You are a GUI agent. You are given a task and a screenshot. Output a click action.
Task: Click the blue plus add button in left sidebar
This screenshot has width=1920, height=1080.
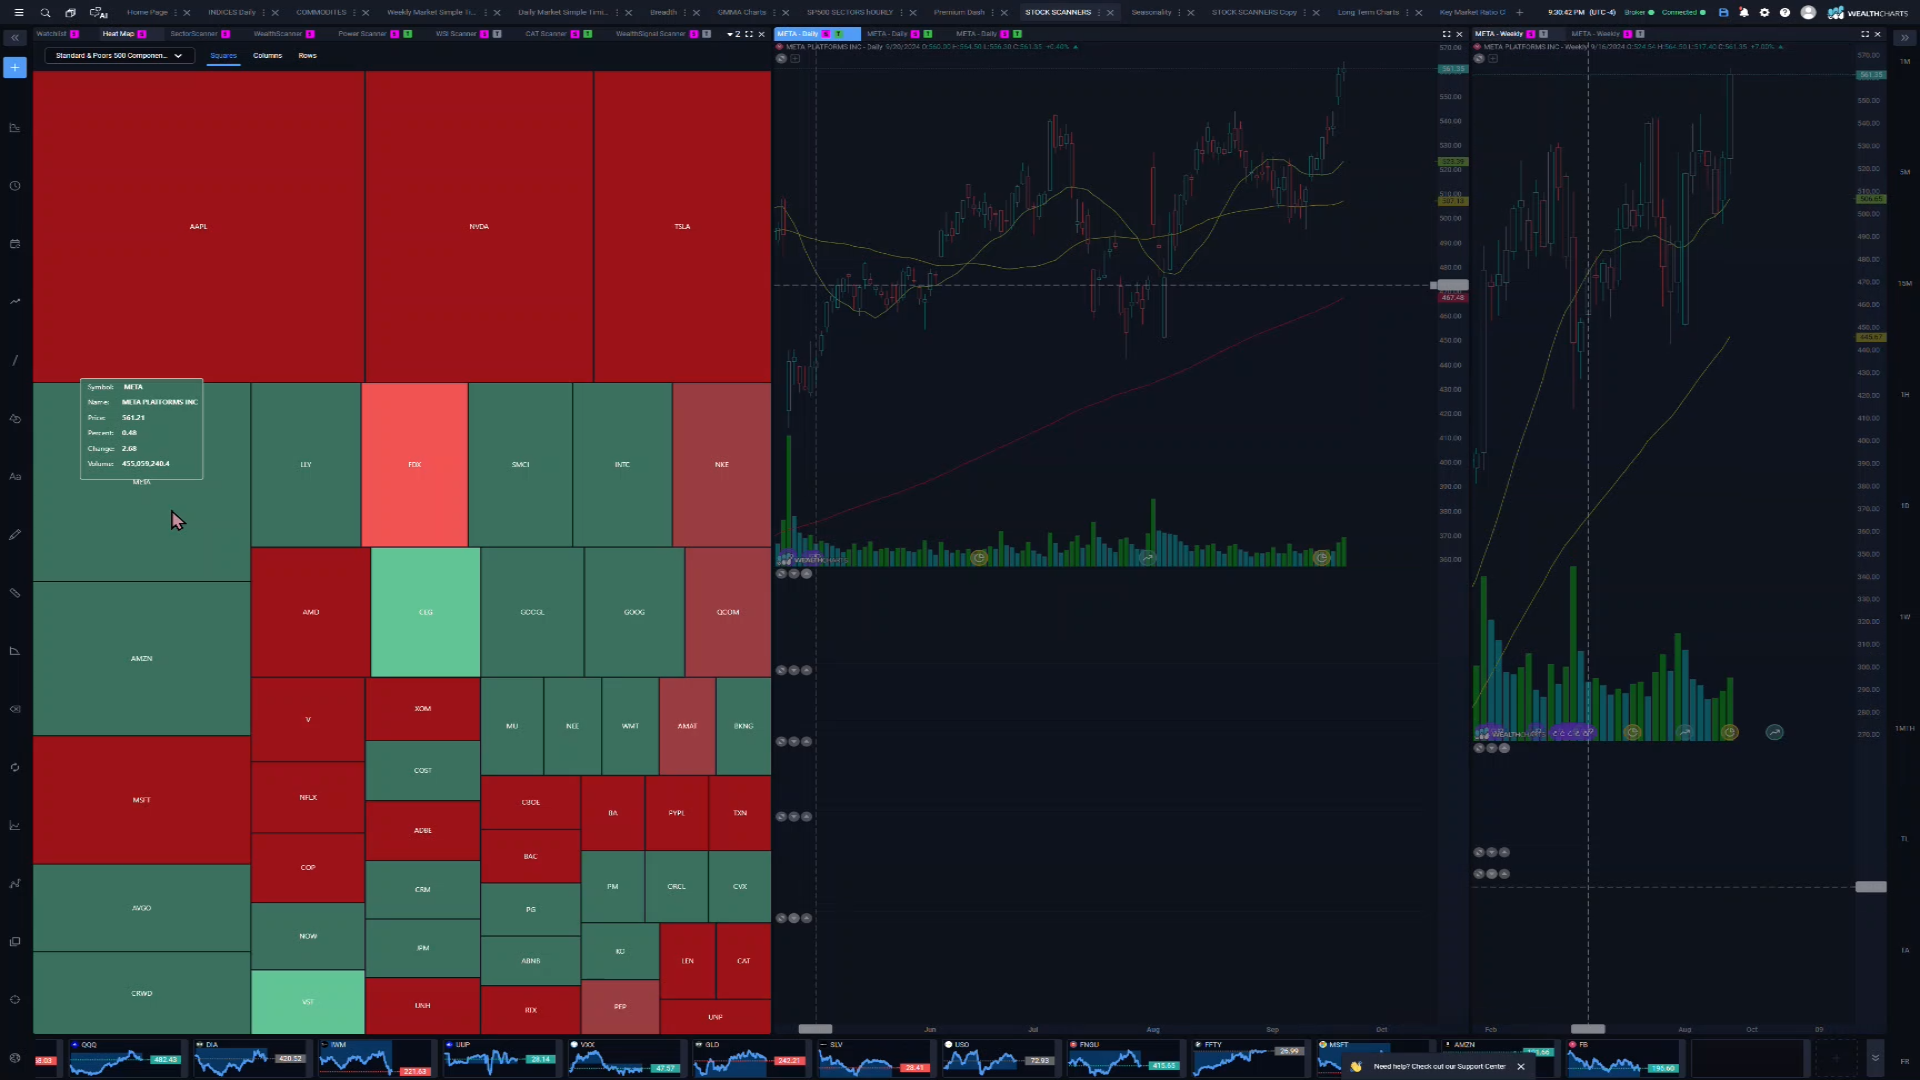[14, 67]
